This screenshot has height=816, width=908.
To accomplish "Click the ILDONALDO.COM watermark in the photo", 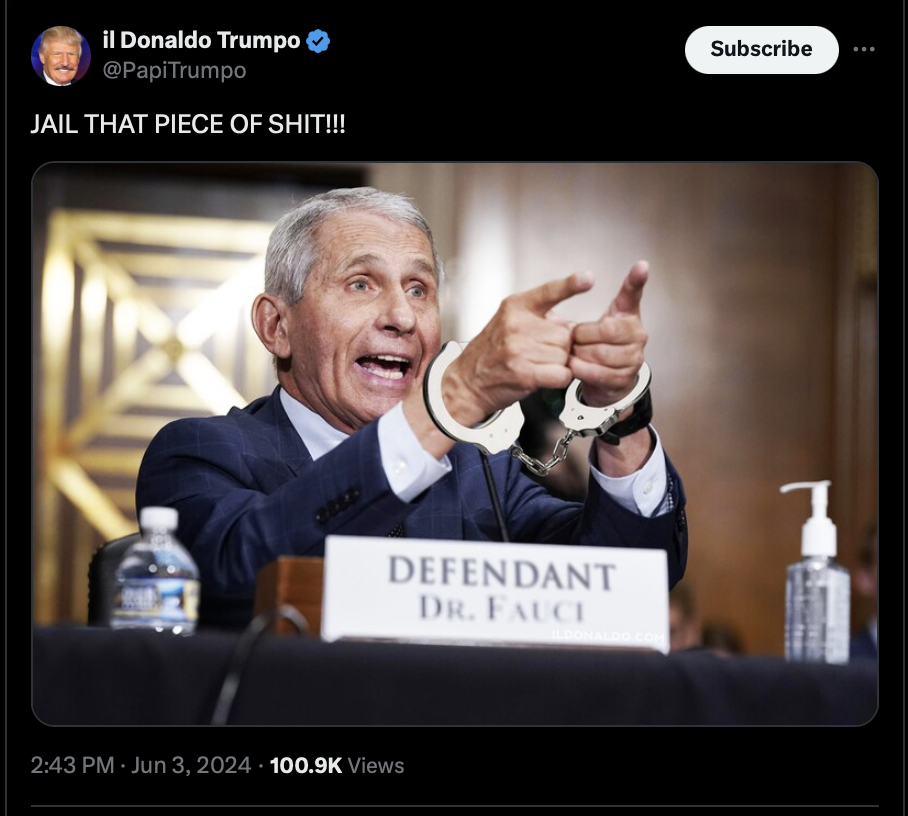I will coord(608,636).
